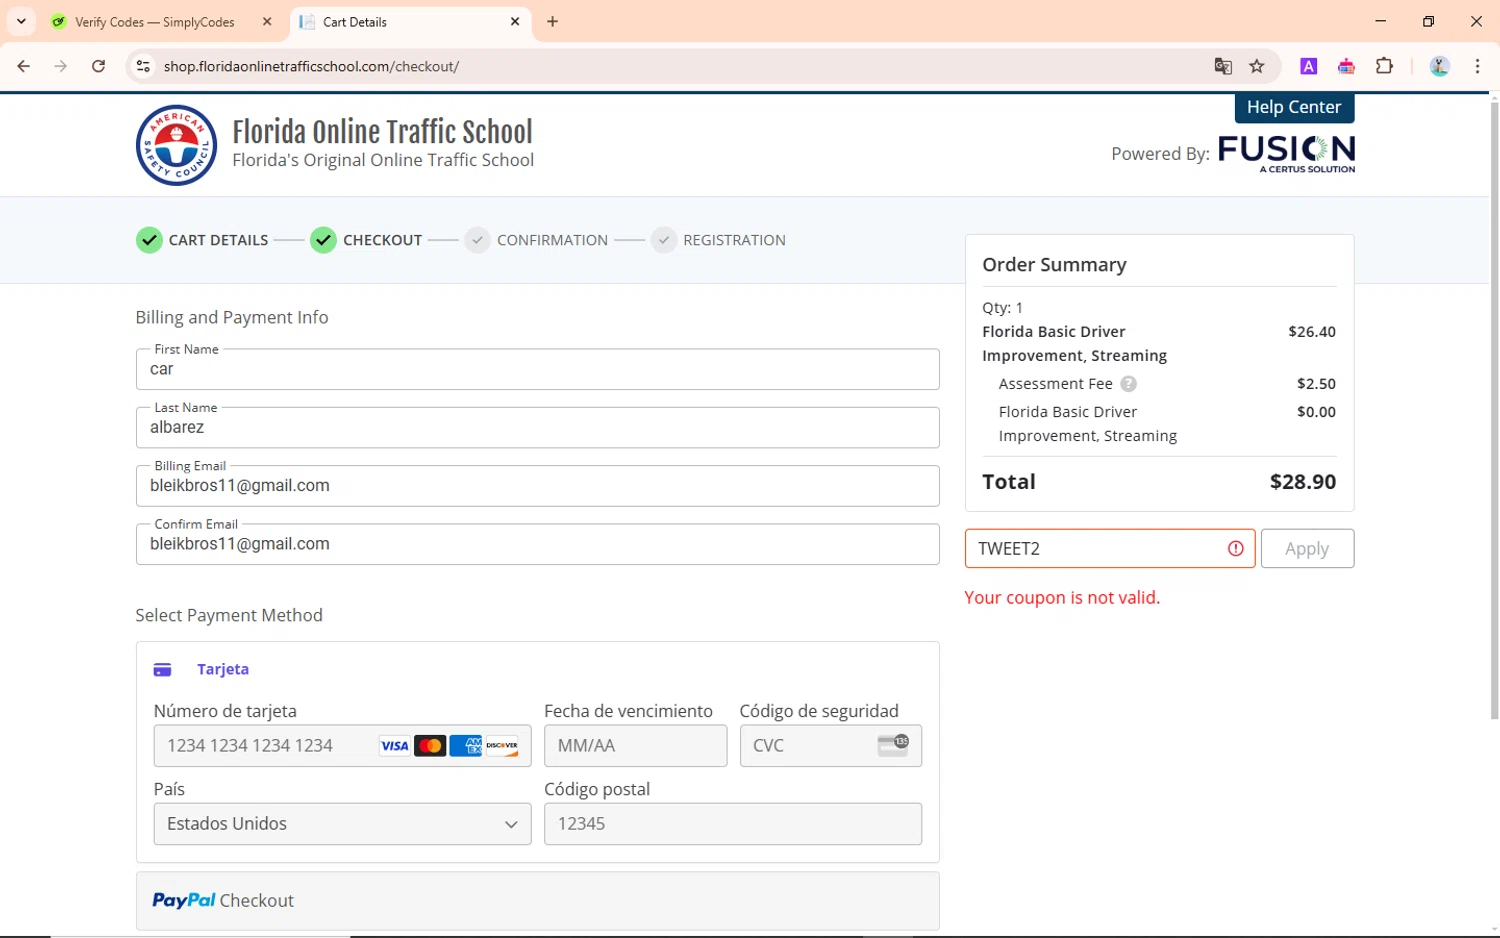Choose PayPal Checkout payment method
1500x938 pixels.
pyautogui.click(x=537, y=901)
